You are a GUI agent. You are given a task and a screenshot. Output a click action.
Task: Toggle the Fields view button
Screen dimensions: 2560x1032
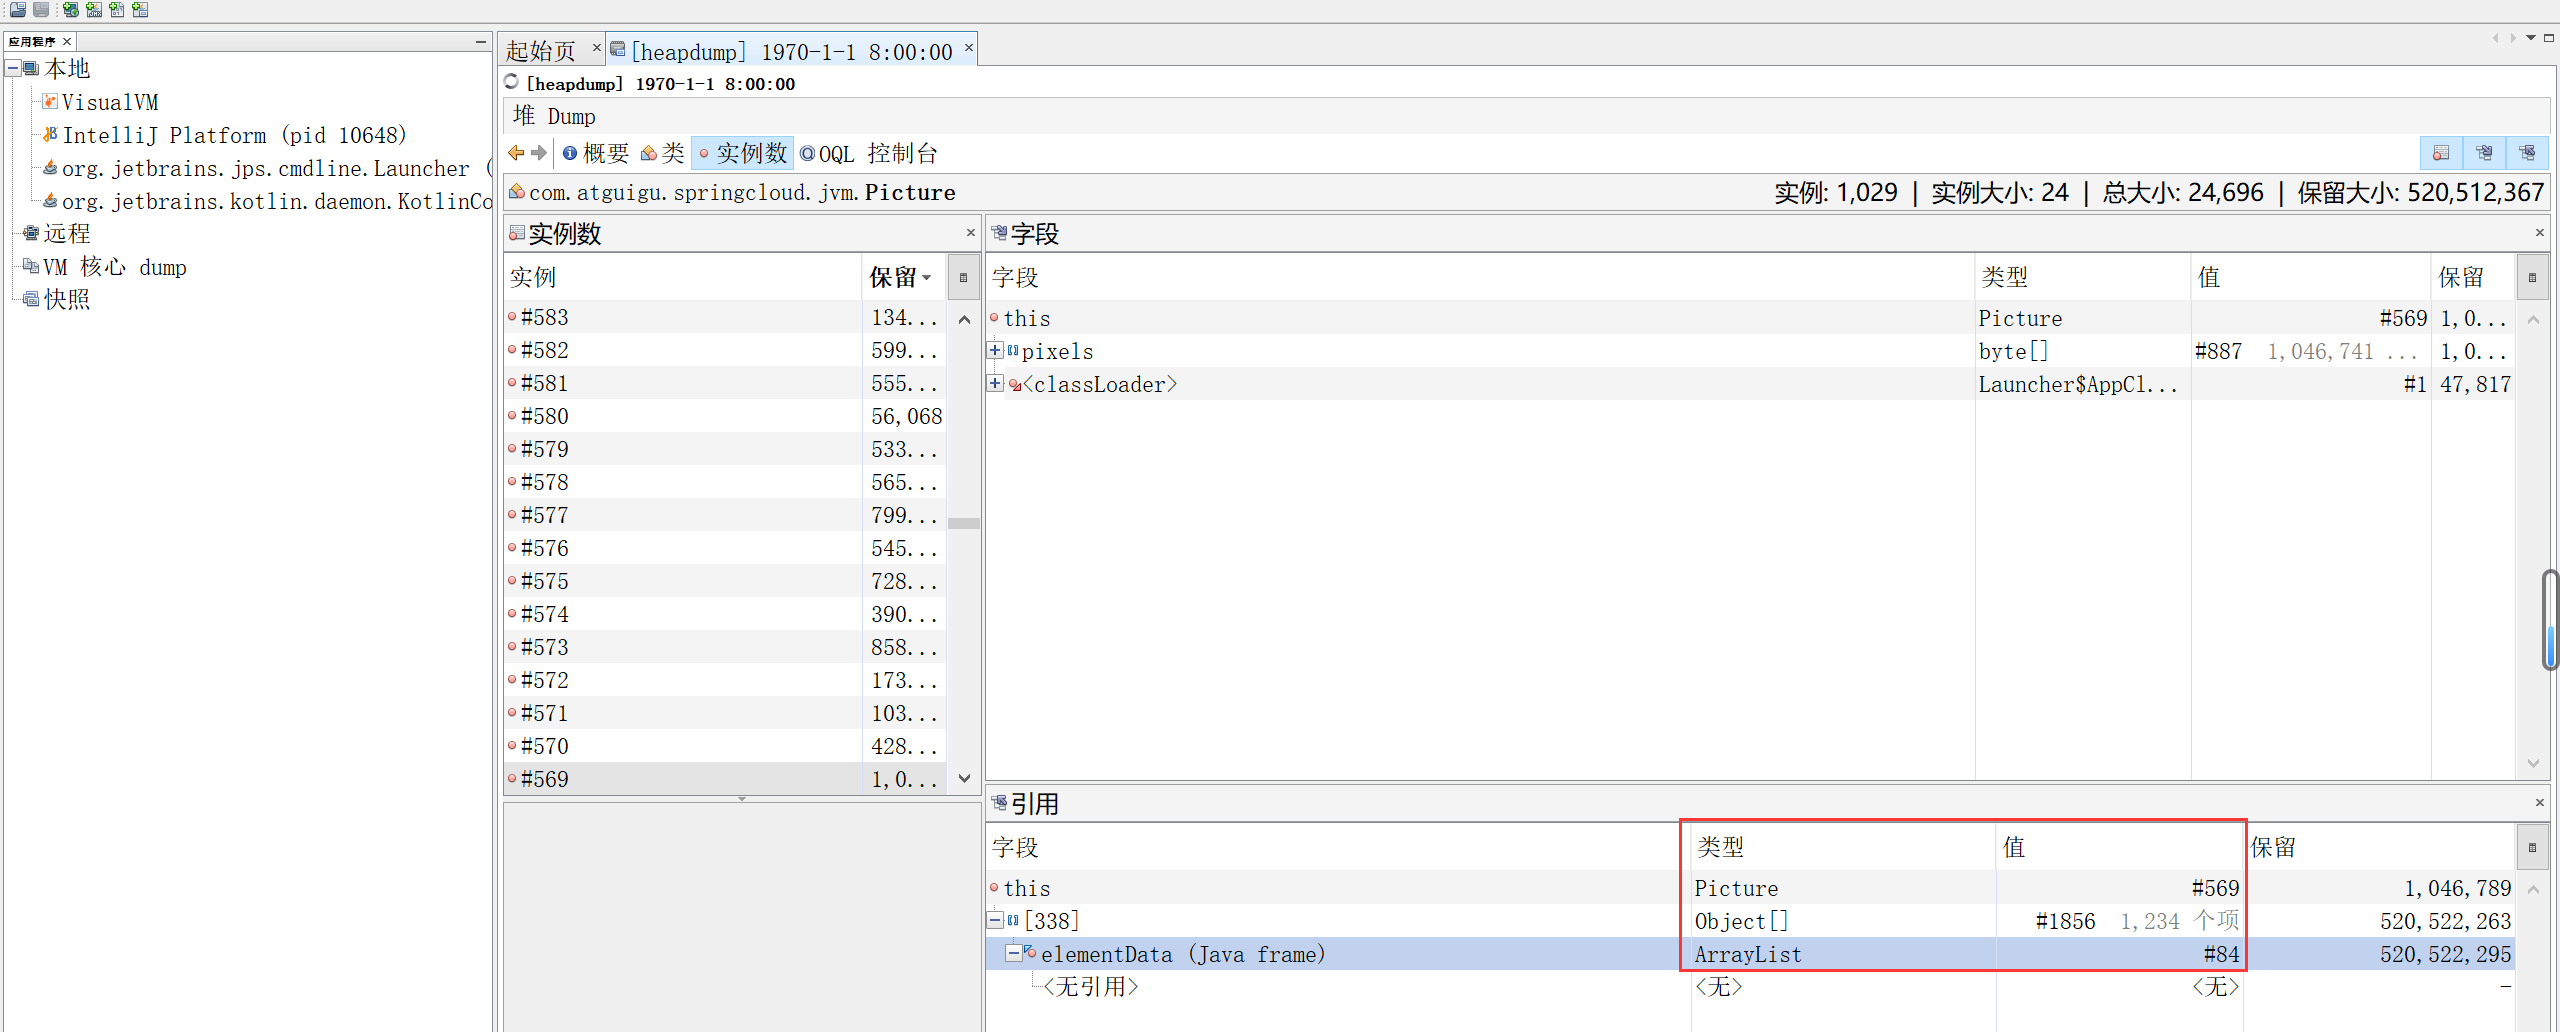tap(2484, 153)
